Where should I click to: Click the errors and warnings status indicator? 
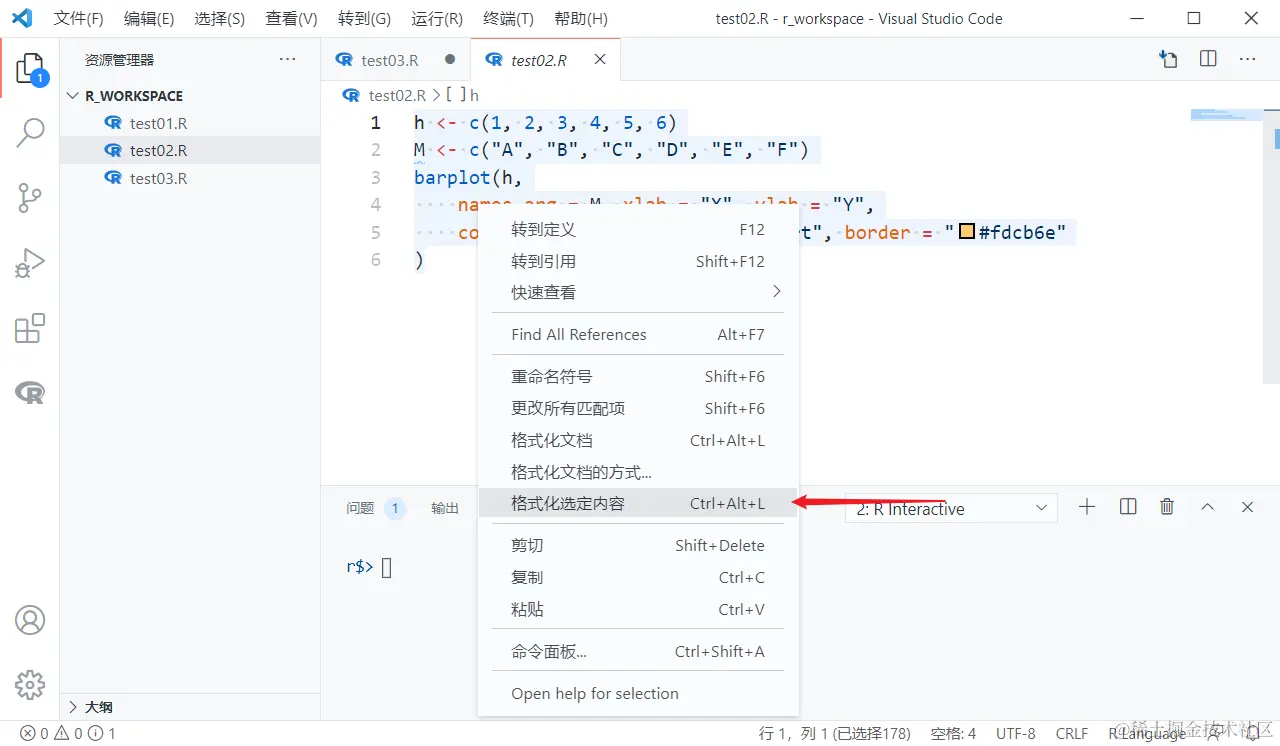[x=68, y=733]
